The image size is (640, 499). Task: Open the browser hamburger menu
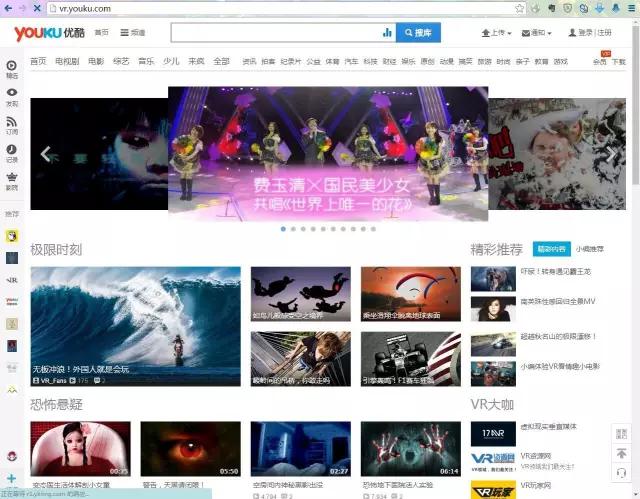pos(631,8)
